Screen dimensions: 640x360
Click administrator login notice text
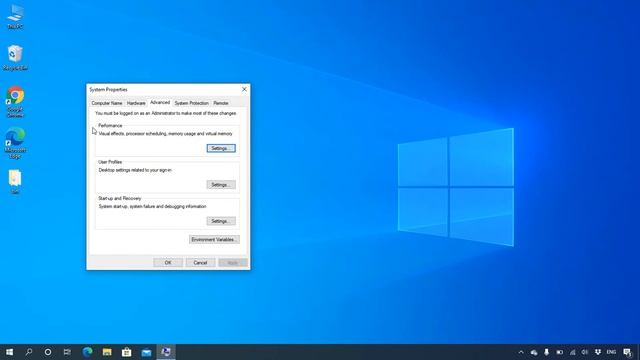(166, 113)
